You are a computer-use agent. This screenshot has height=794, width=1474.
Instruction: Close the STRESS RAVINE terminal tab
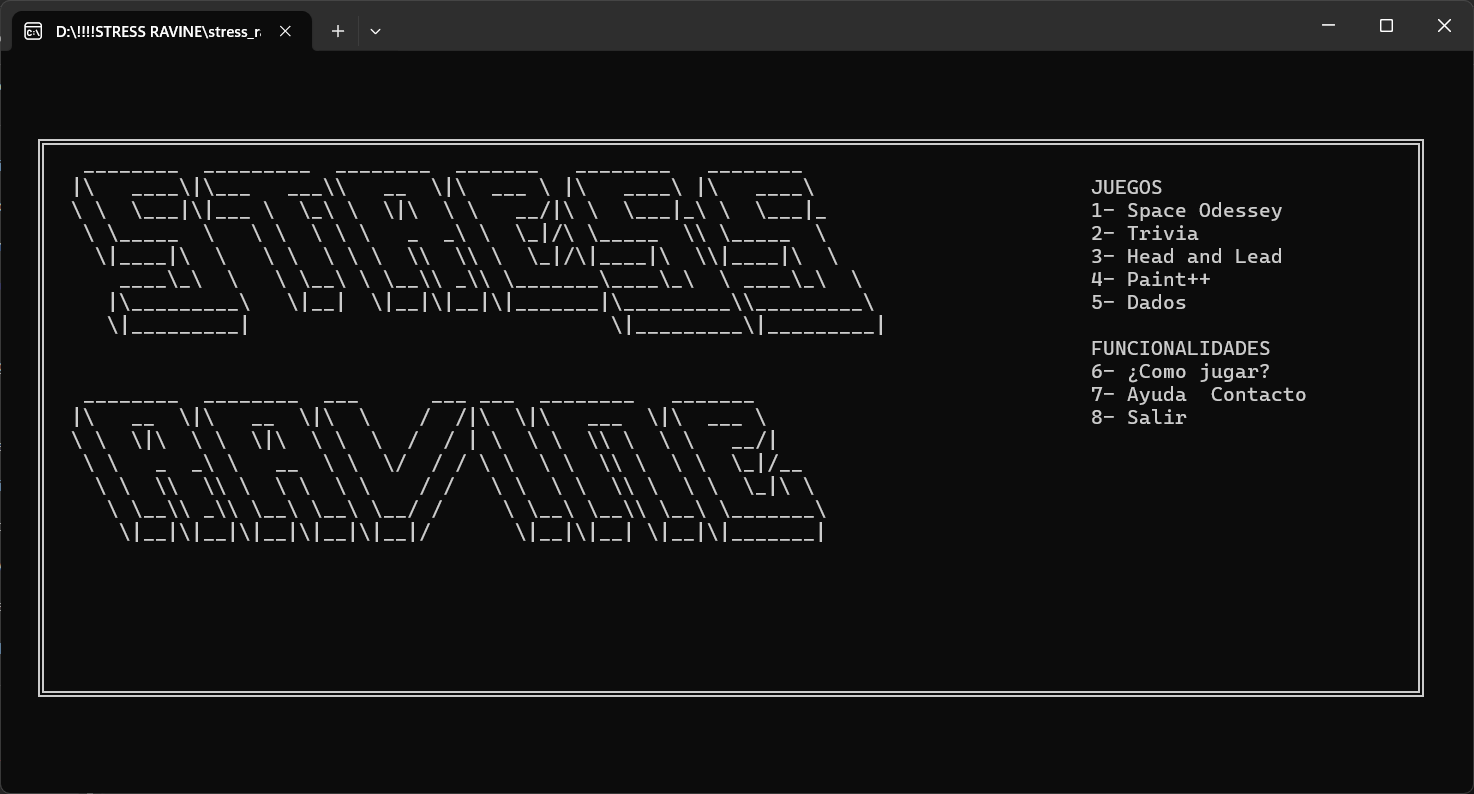click(285, 31)
